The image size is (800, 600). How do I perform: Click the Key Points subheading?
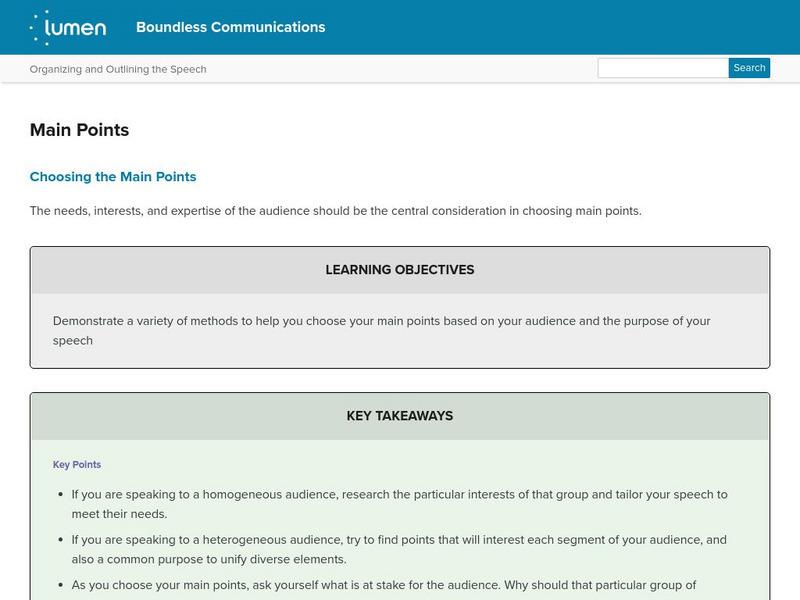tap(77, 465)
